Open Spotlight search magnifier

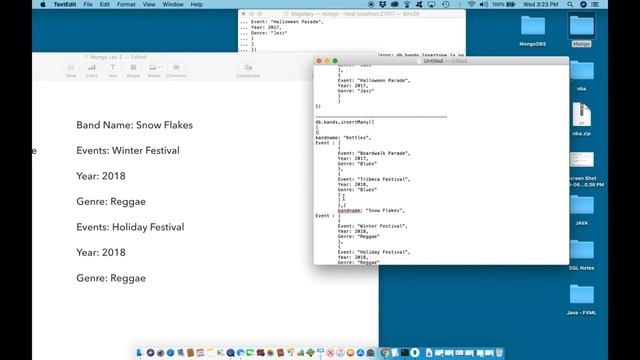tap(570, 4)
